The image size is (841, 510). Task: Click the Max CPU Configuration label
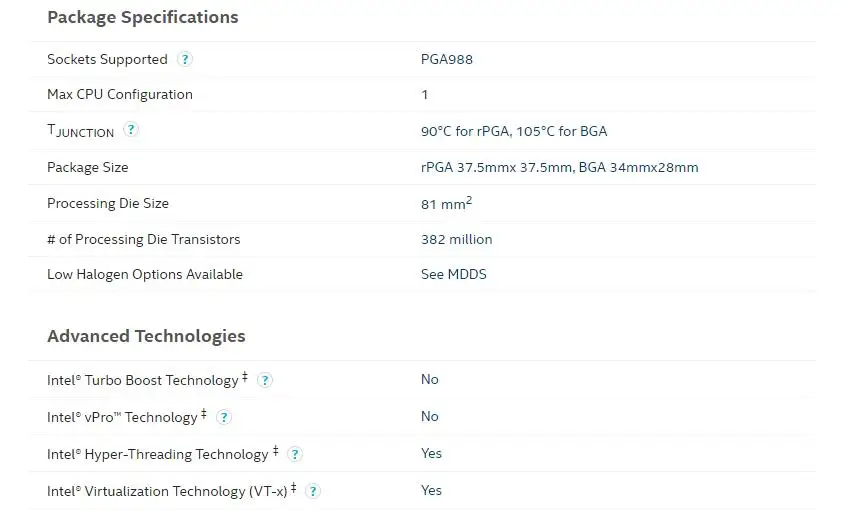[120, 94]
